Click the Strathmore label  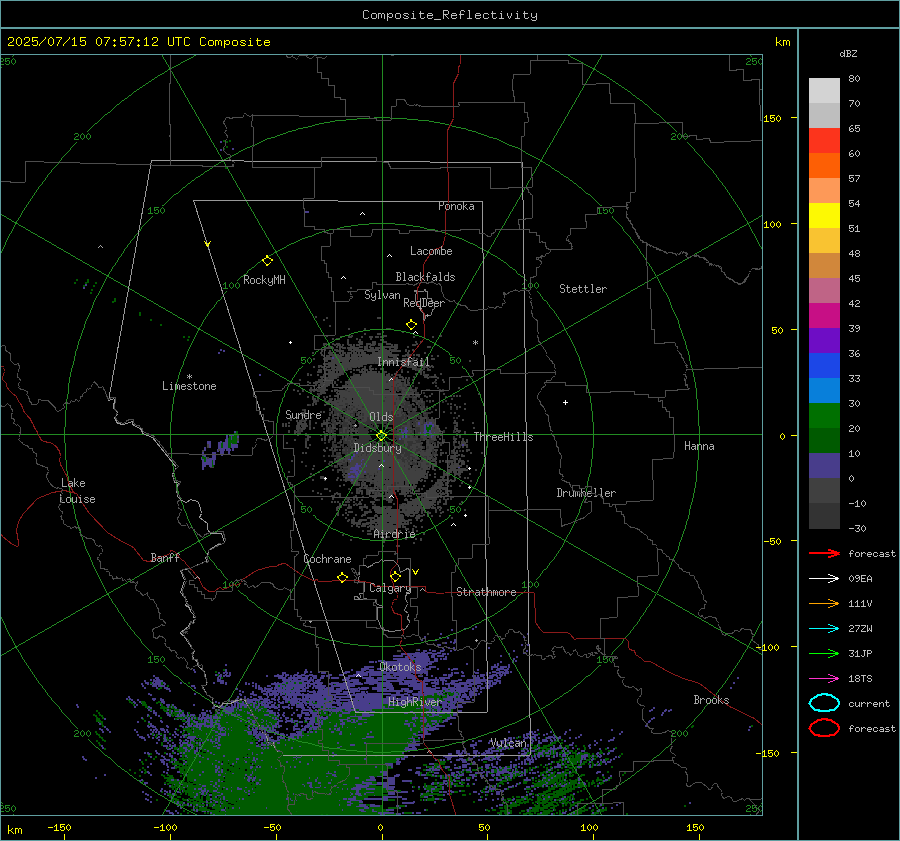pyautogui.click(x=486, y=592)
